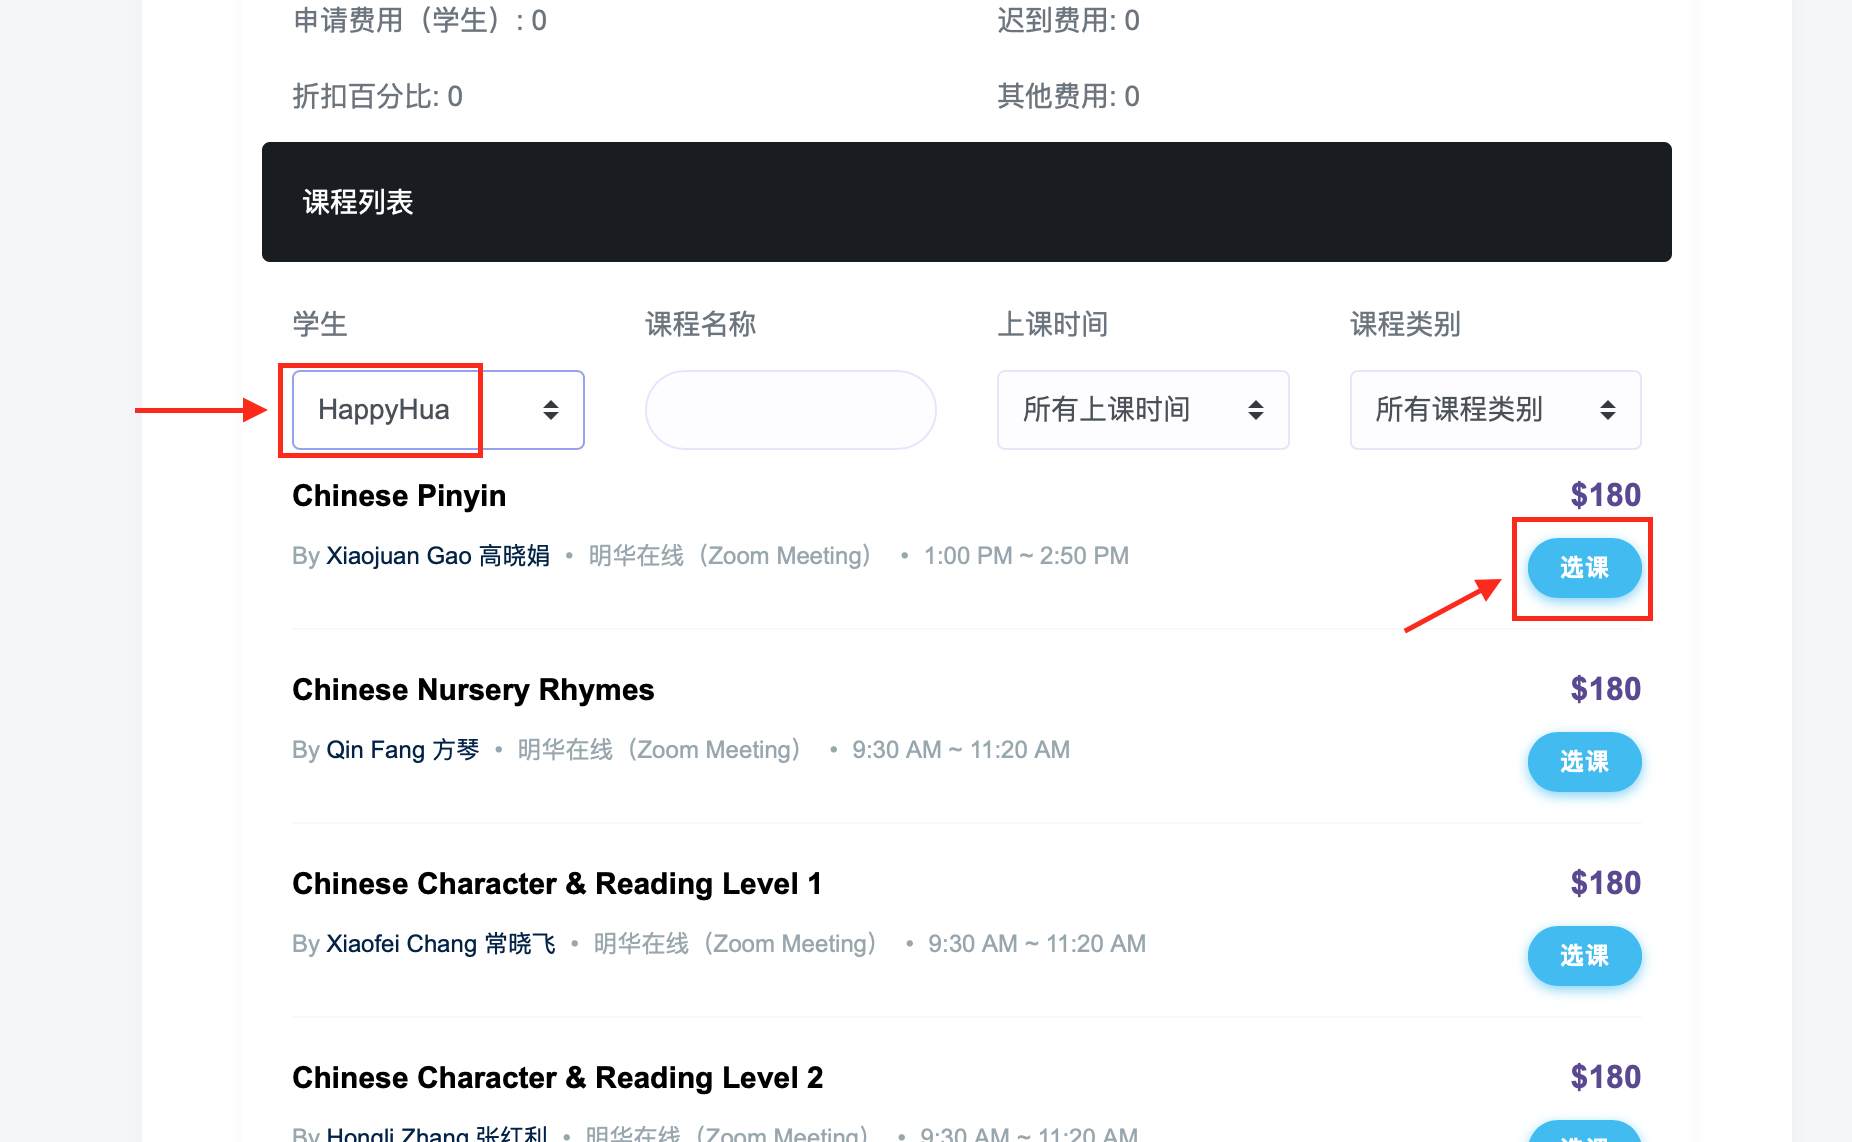Open the student dropdown showing HappyHua

(x=438, y=410)
